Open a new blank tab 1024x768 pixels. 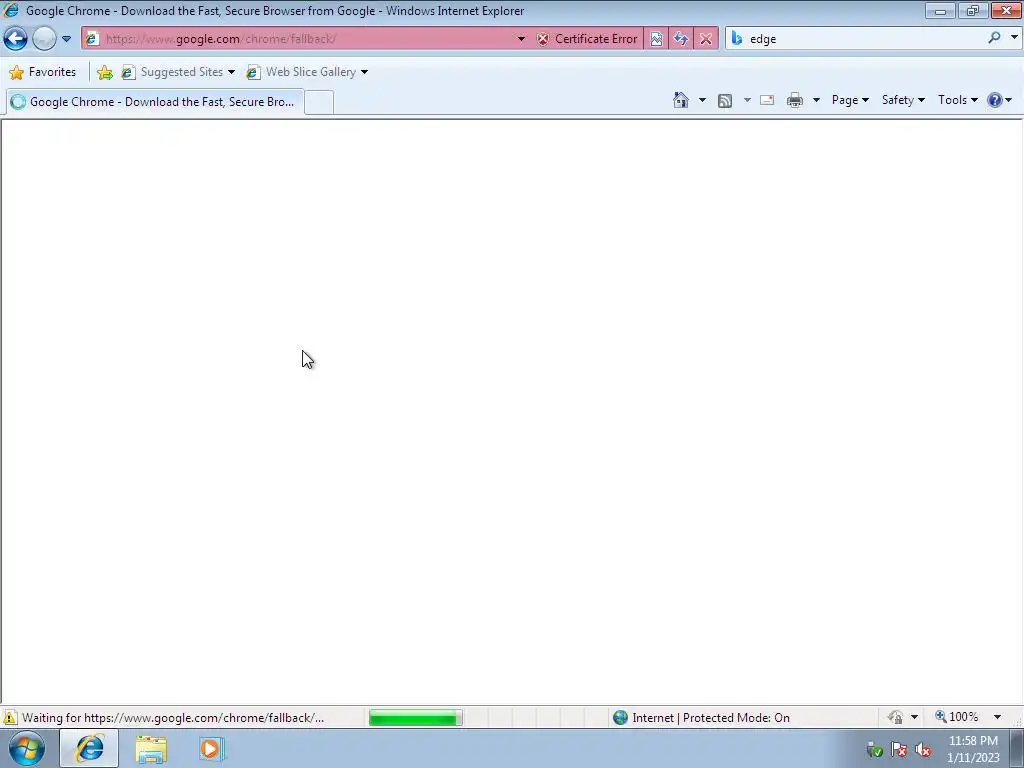[319, 102]
